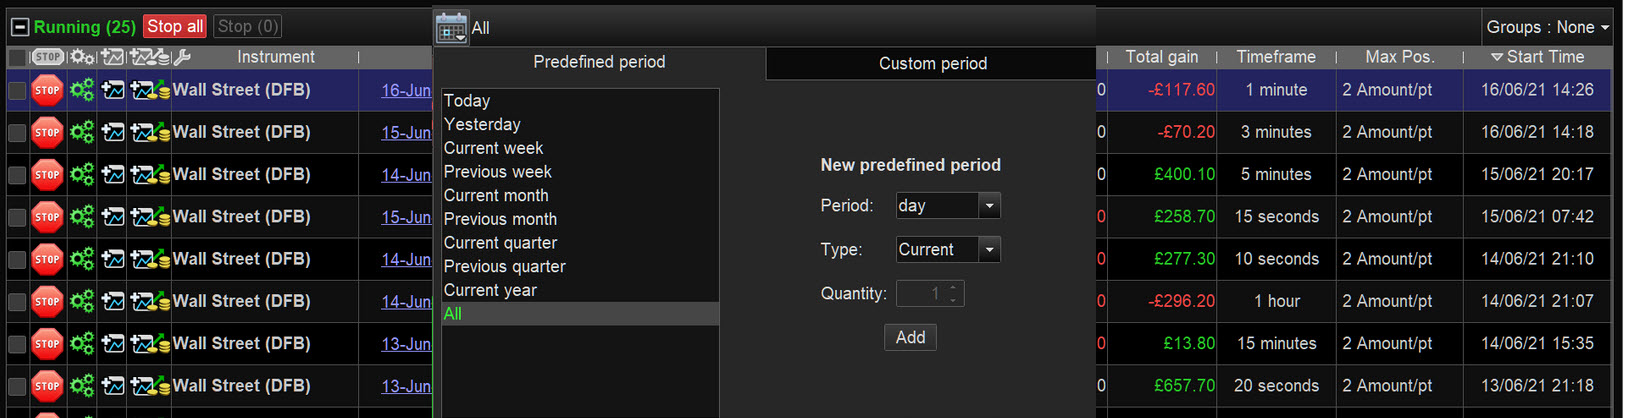Check the select-all checkbox in header
The width and height of the screenshot is (1632, 418).
pos(17,57)
